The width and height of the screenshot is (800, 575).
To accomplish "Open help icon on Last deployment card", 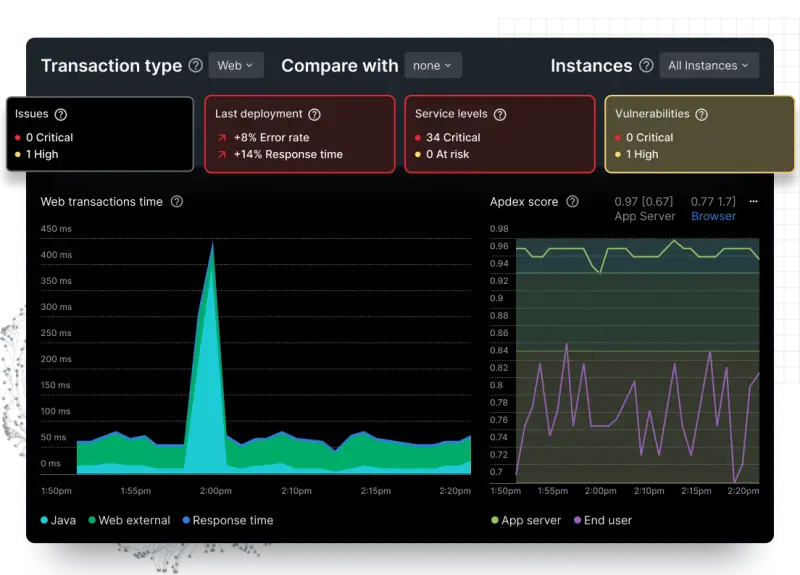I will pos(314,114).
